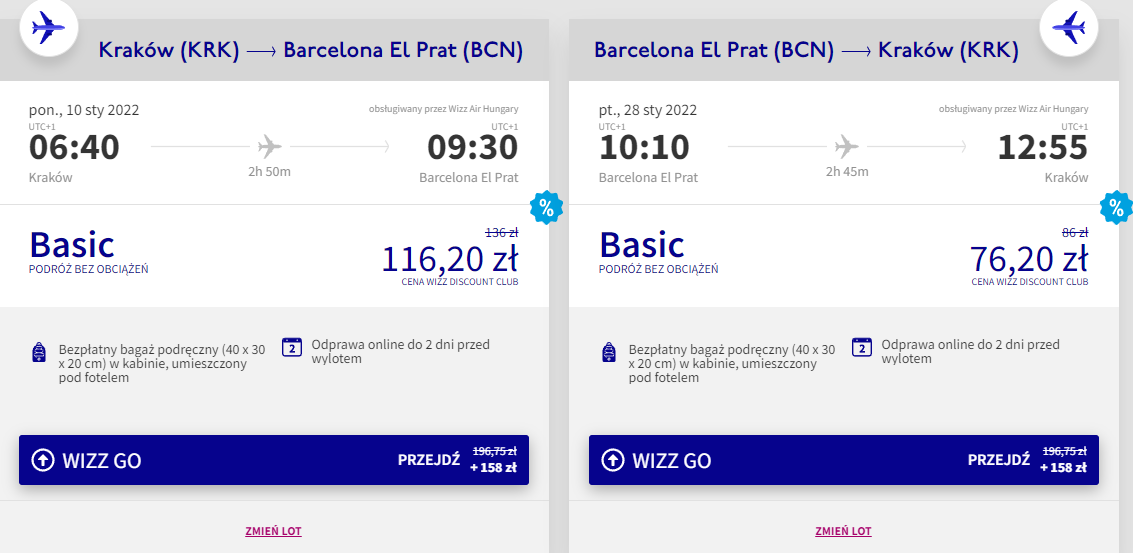Image resolution: width=1133 pixels, height=553 pixels.
Task: Click the backpack baggage icon in outbound card
Action: (39, 352)
